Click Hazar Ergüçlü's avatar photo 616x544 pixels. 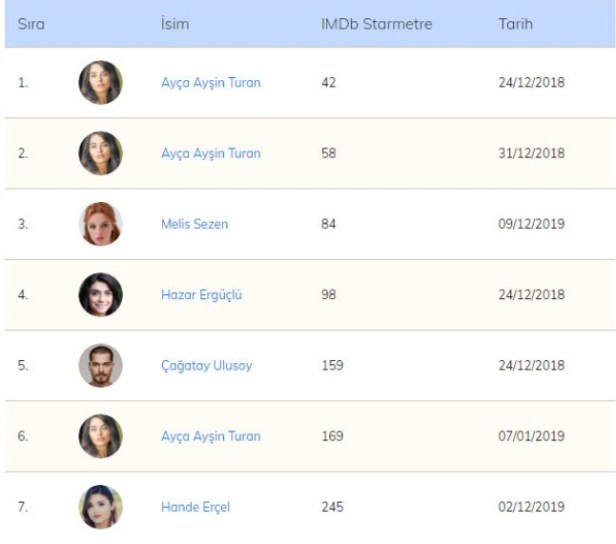100,295
